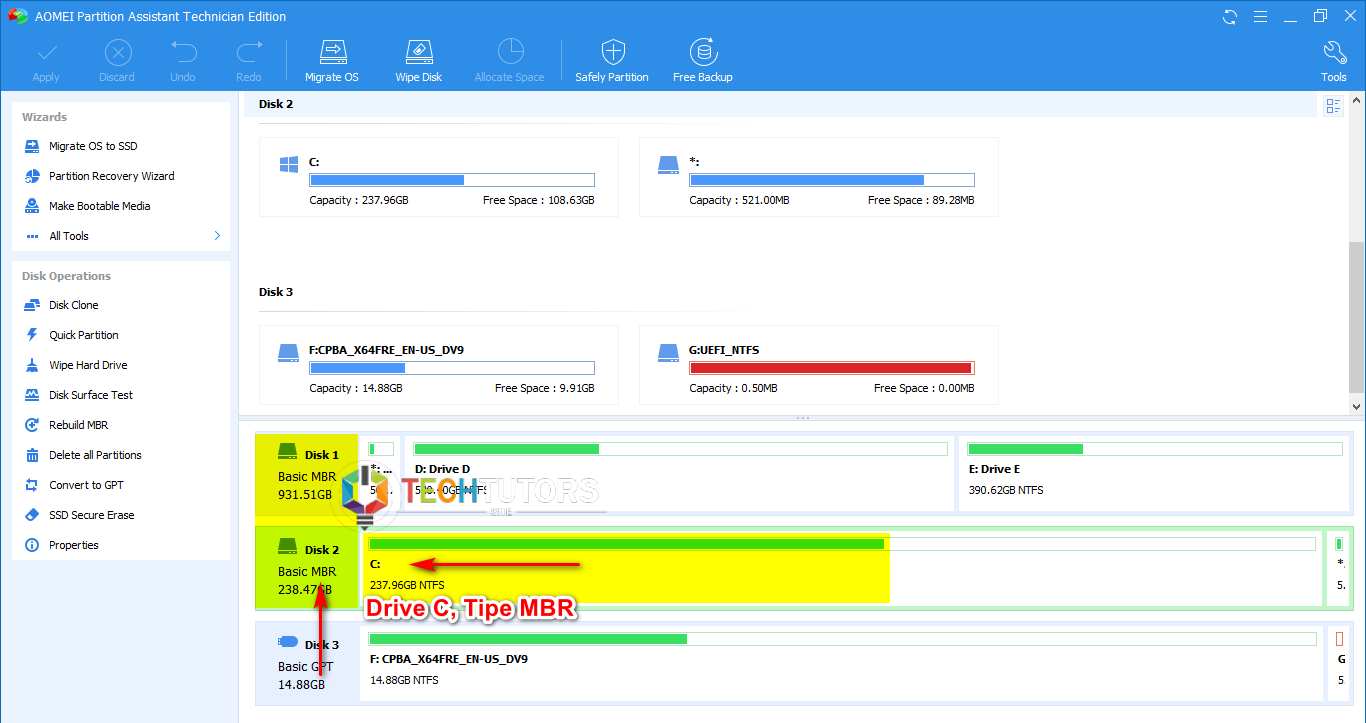
Task: Click the Quick Partition lightning icon
Action: coord(31,335)
